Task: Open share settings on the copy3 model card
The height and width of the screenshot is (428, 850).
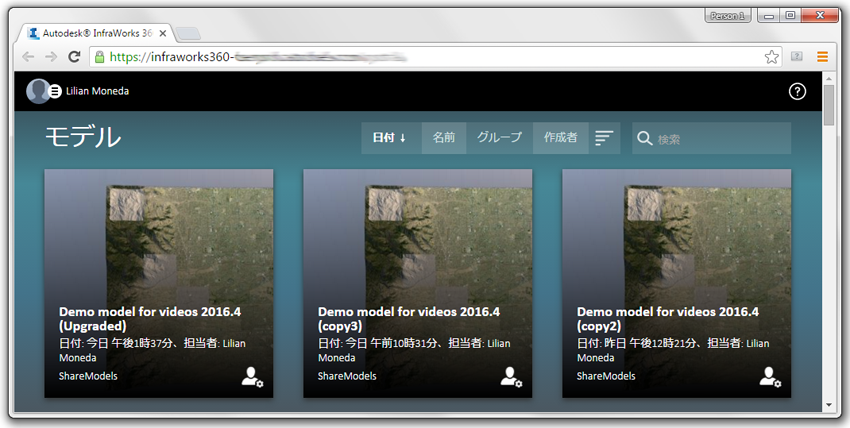Action: [x=511, y=377]
